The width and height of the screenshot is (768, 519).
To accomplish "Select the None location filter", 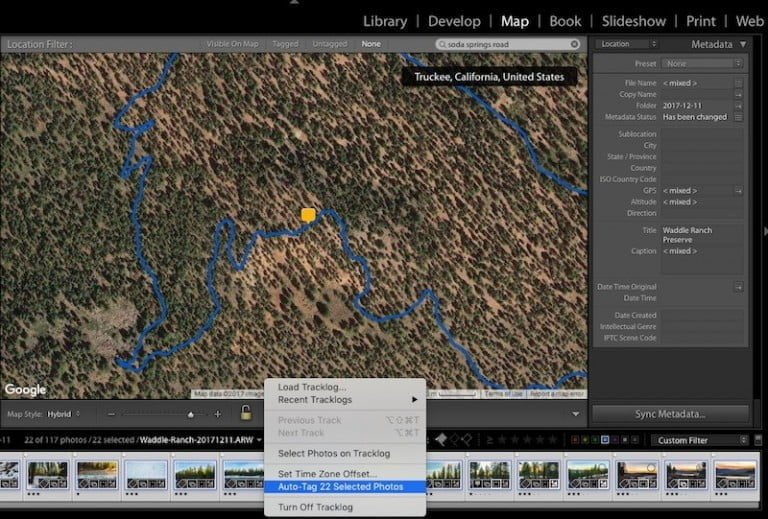I will click(x=371, y=44).
